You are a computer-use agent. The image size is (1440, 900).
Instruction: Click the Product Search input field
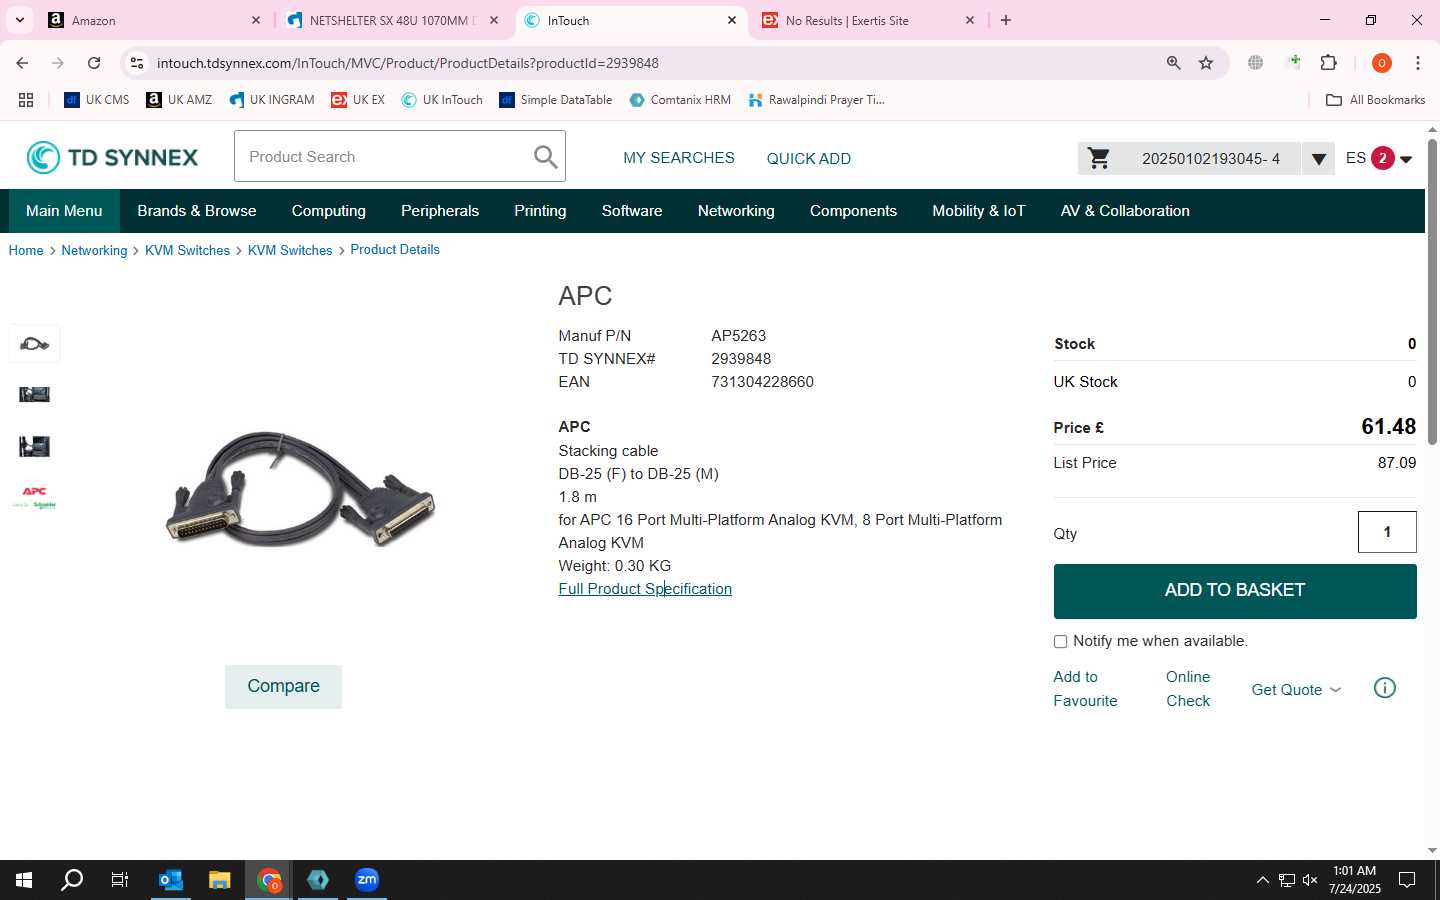(385, 157)
